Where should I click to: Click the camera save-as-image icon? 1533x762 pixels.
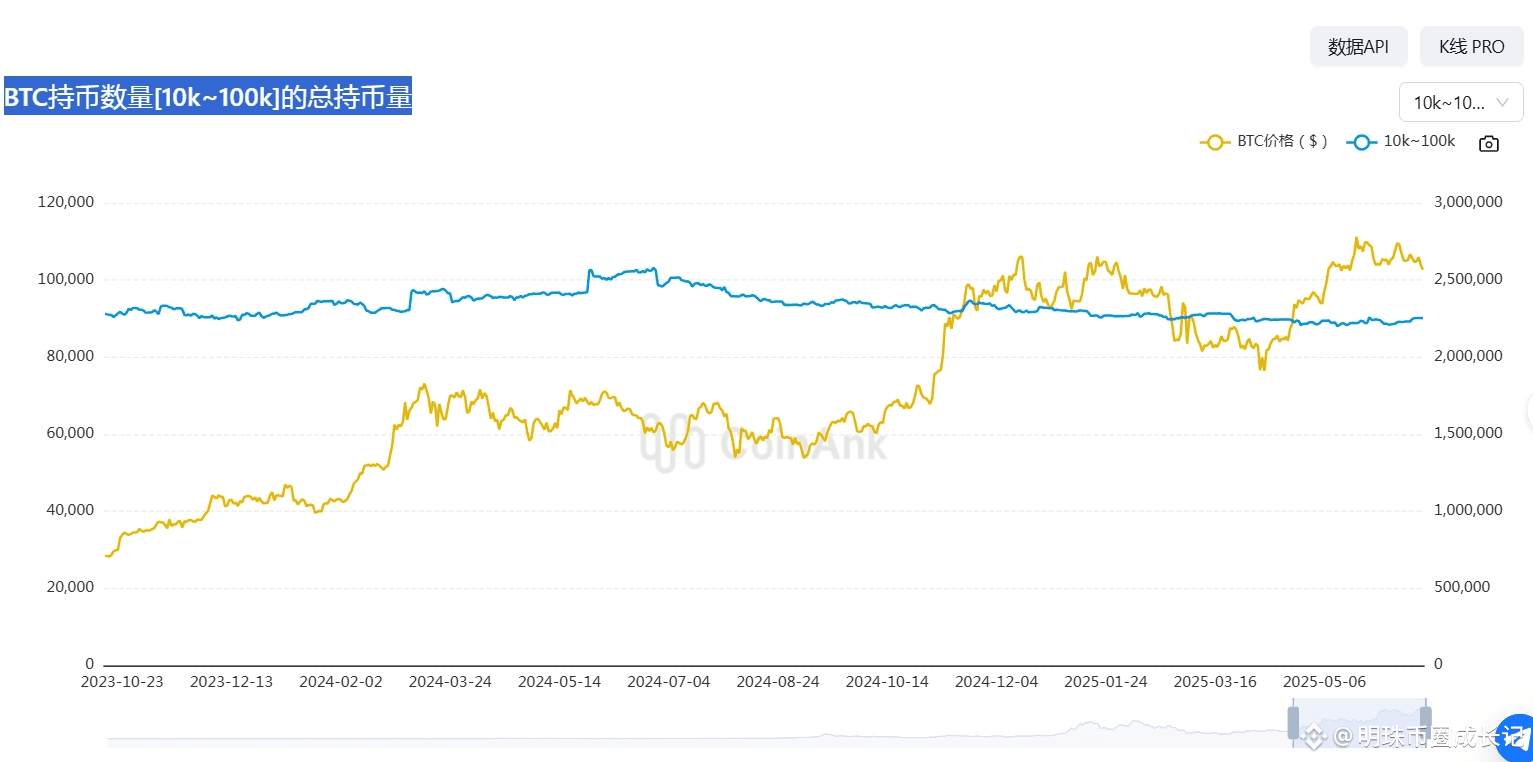[1489, 144]
